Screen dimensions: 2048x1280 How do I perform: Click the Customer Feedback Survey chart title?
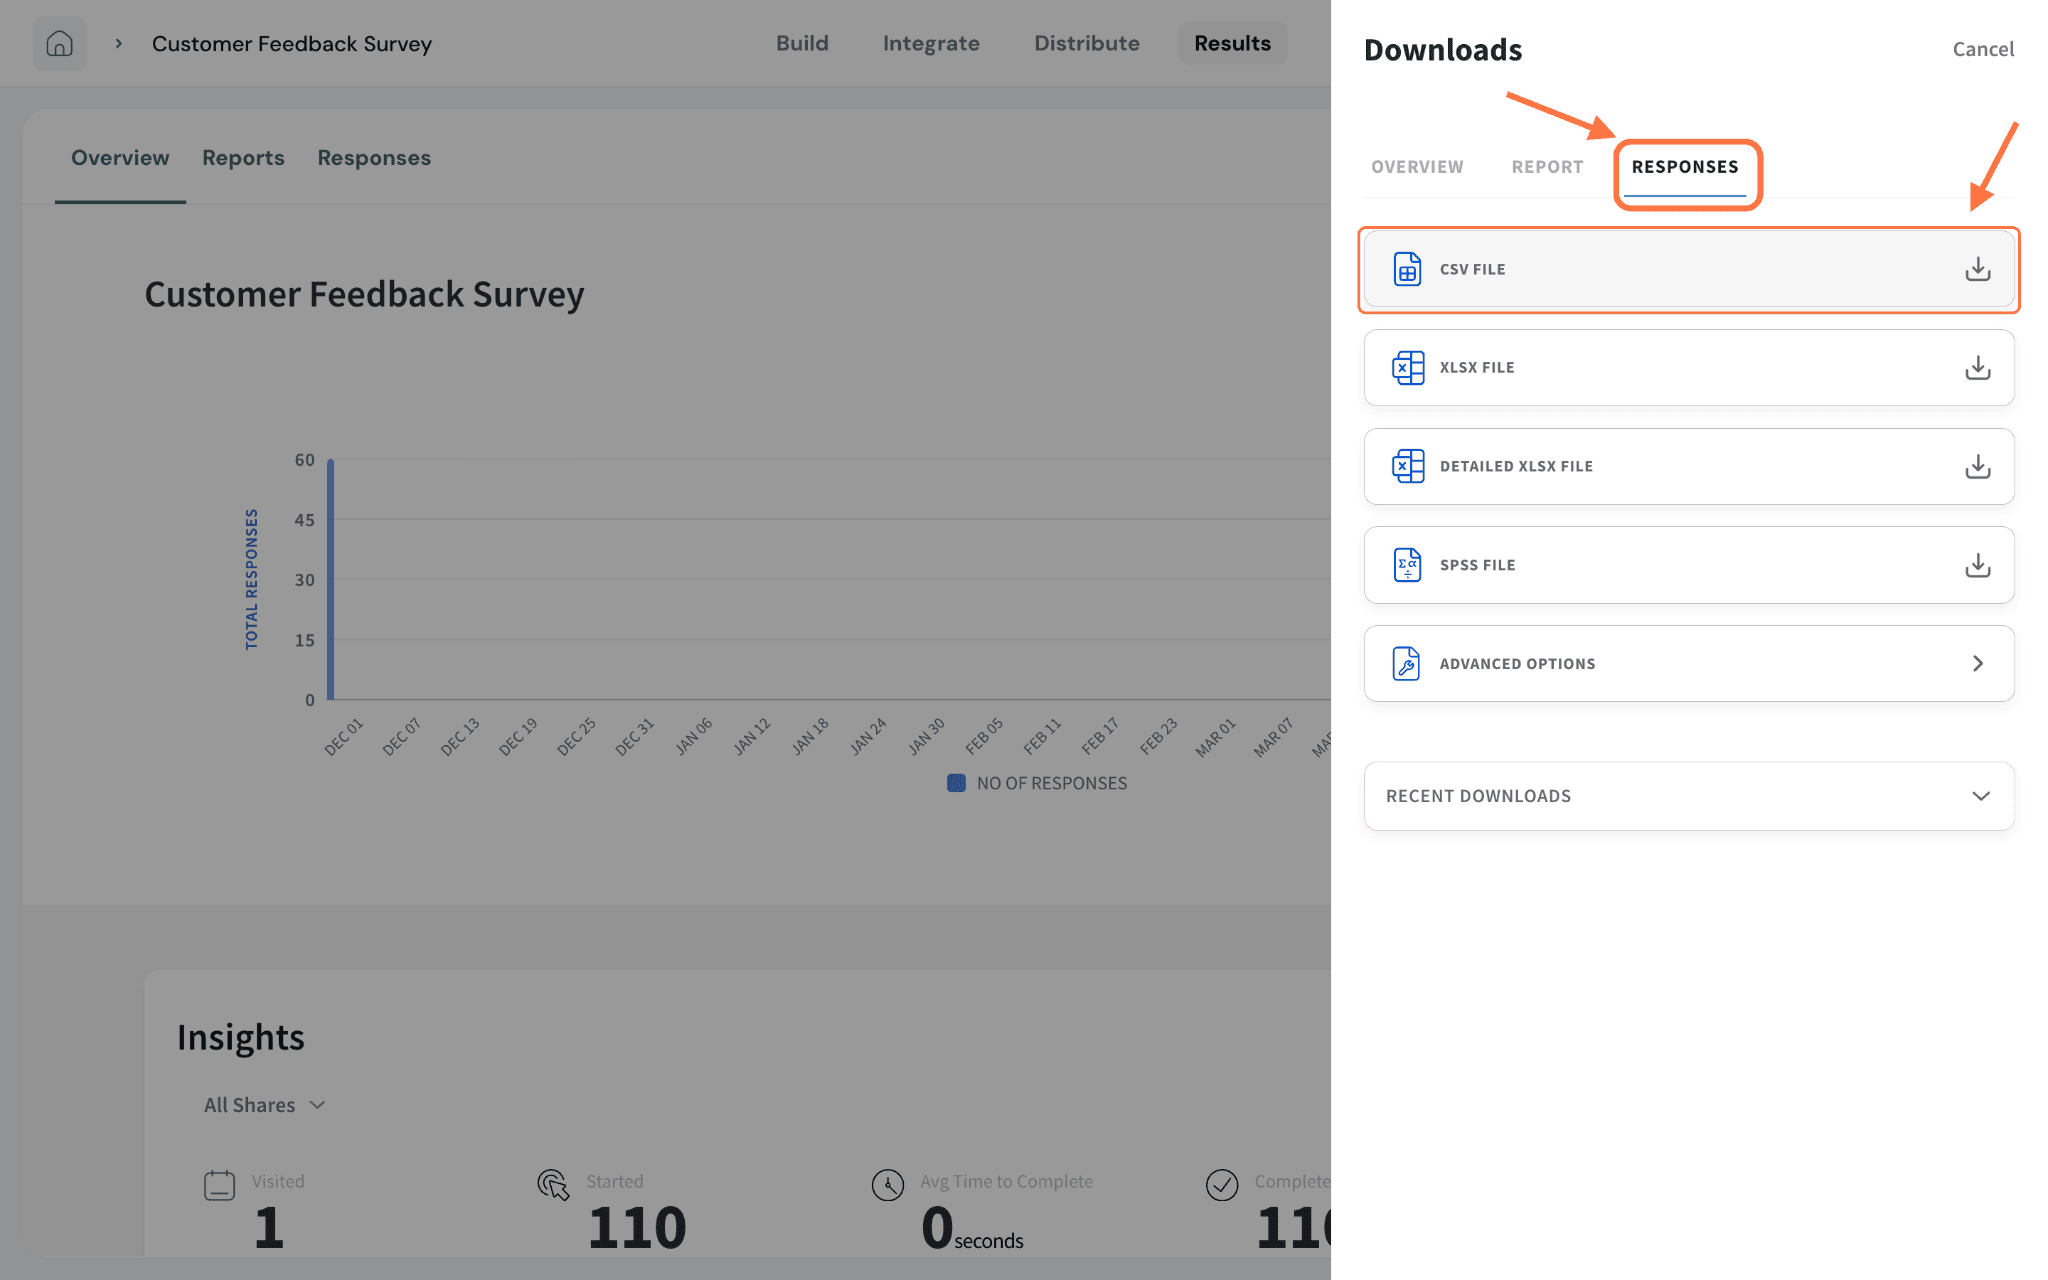tap(364, 295)
